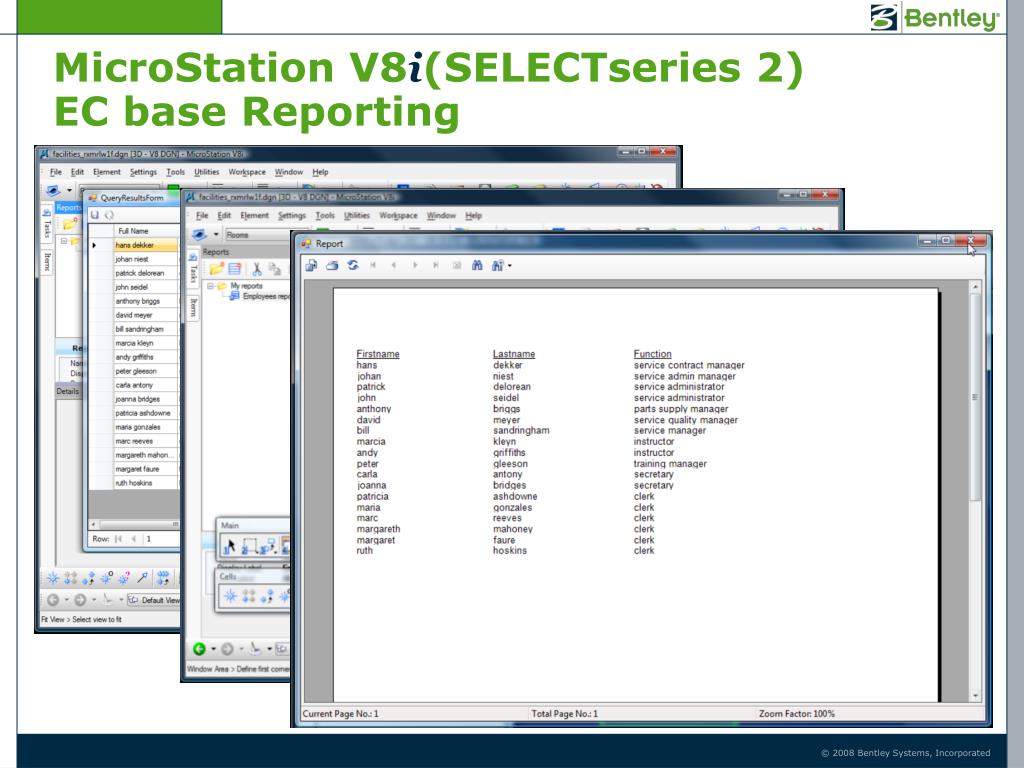Click the cut scissors icon in Reports panel
The height and width of the screenshot is (768, 1024).
257,268
